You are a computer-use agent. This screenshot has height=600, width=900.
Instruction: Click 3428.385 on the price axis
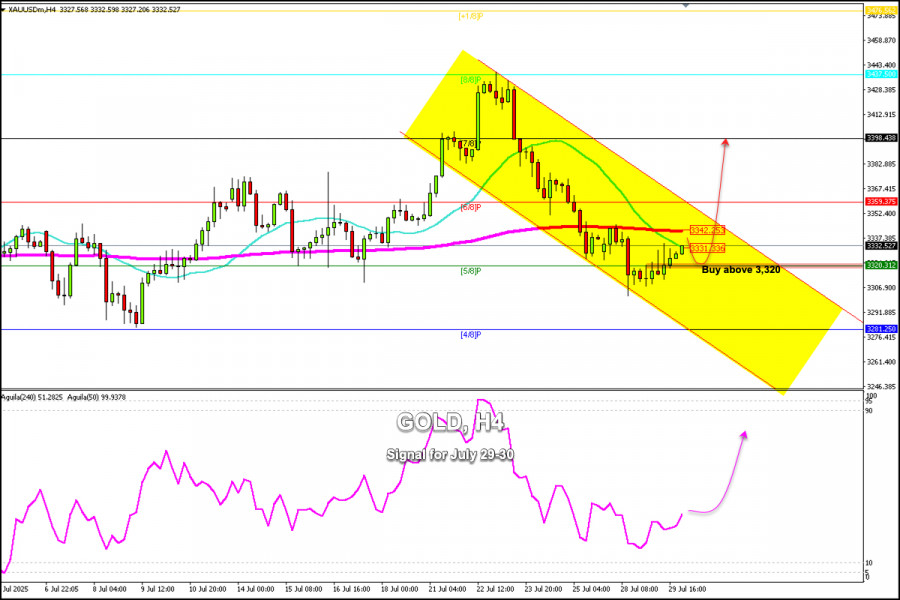tap(881, 90)
